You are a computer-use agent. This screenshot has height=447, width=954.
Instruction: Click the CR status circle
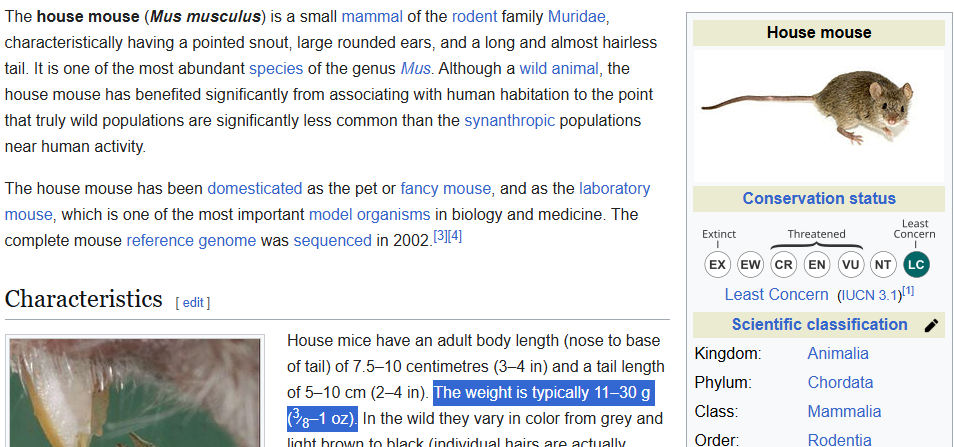pos(784,265)
